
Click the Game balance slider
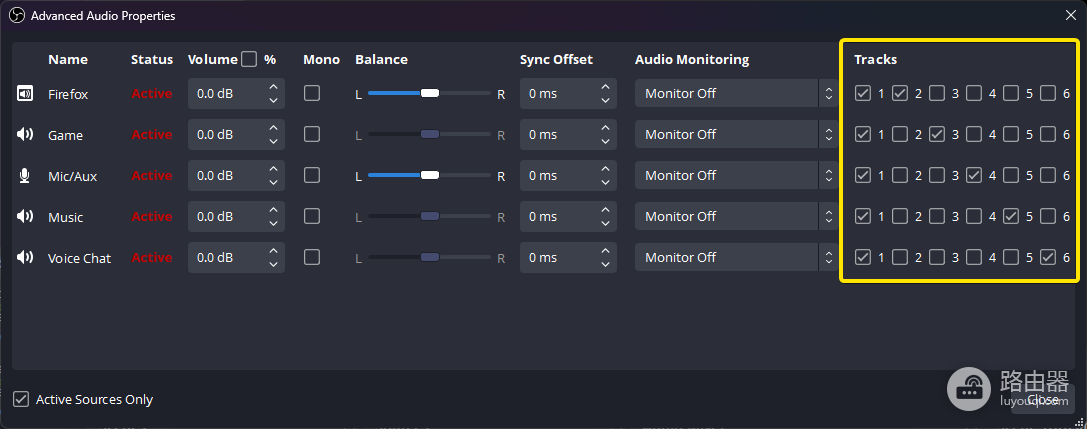[x=430, y=134]
